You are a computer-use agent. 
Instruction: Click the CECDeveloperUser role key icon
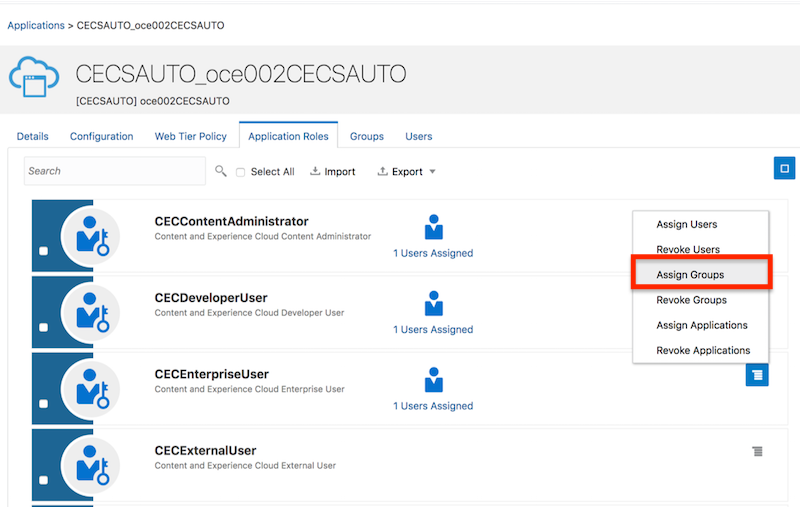pos(91,313)
